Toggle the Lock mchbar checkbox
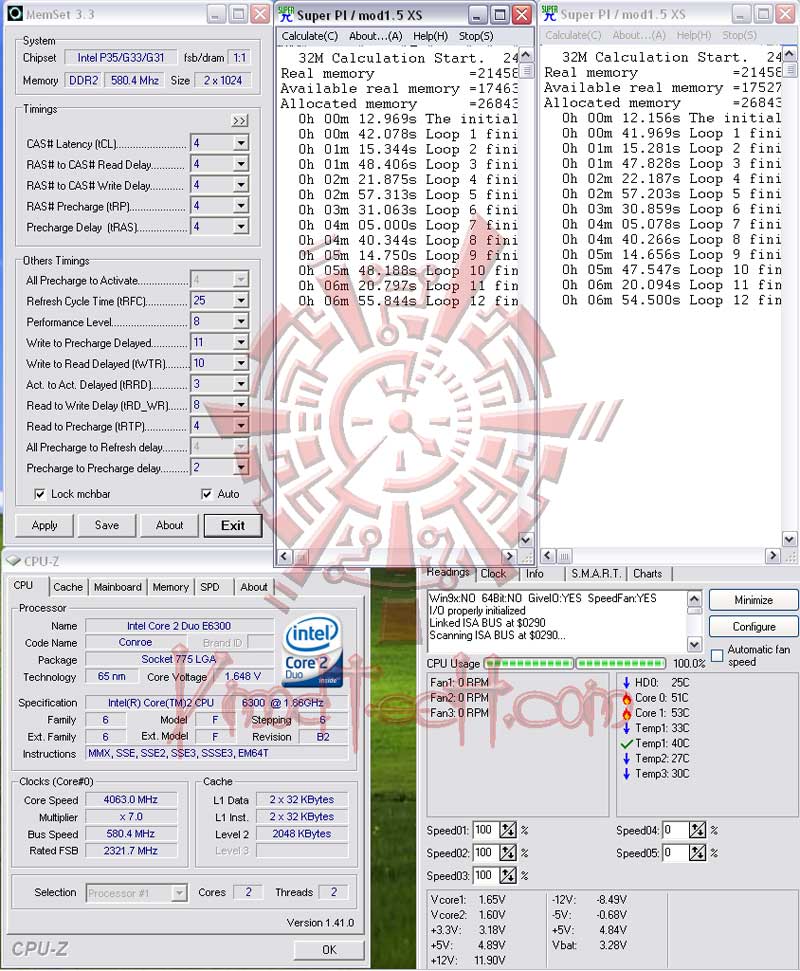This screenshot has height=971, width=800. coord(40,494)
